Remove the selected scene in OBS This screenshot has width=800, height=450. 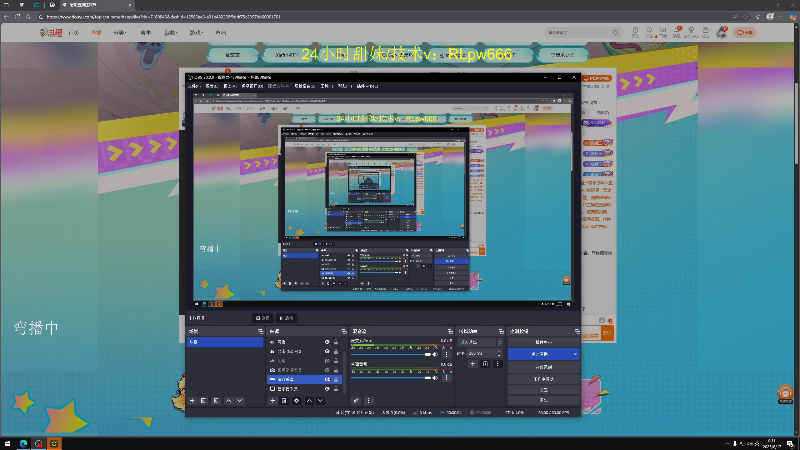pos(204,401)
